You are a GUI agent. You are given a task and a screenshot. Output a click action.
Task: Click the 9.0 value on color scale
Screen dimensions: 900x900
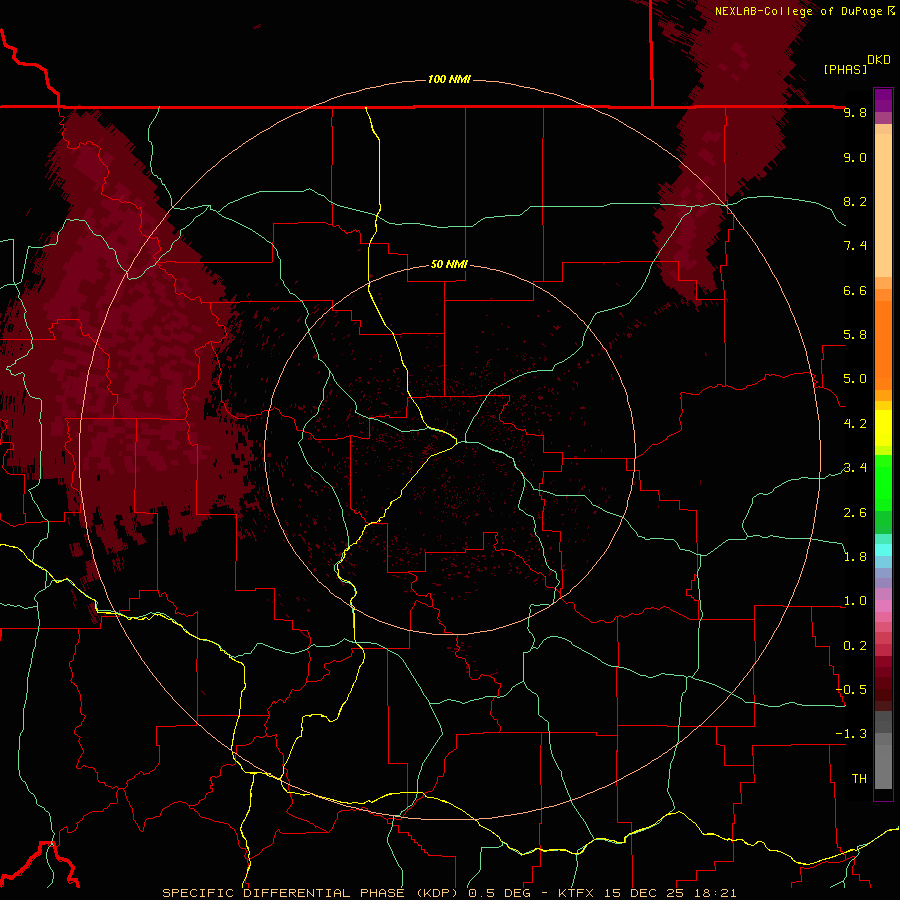click(x=855, y=157)
